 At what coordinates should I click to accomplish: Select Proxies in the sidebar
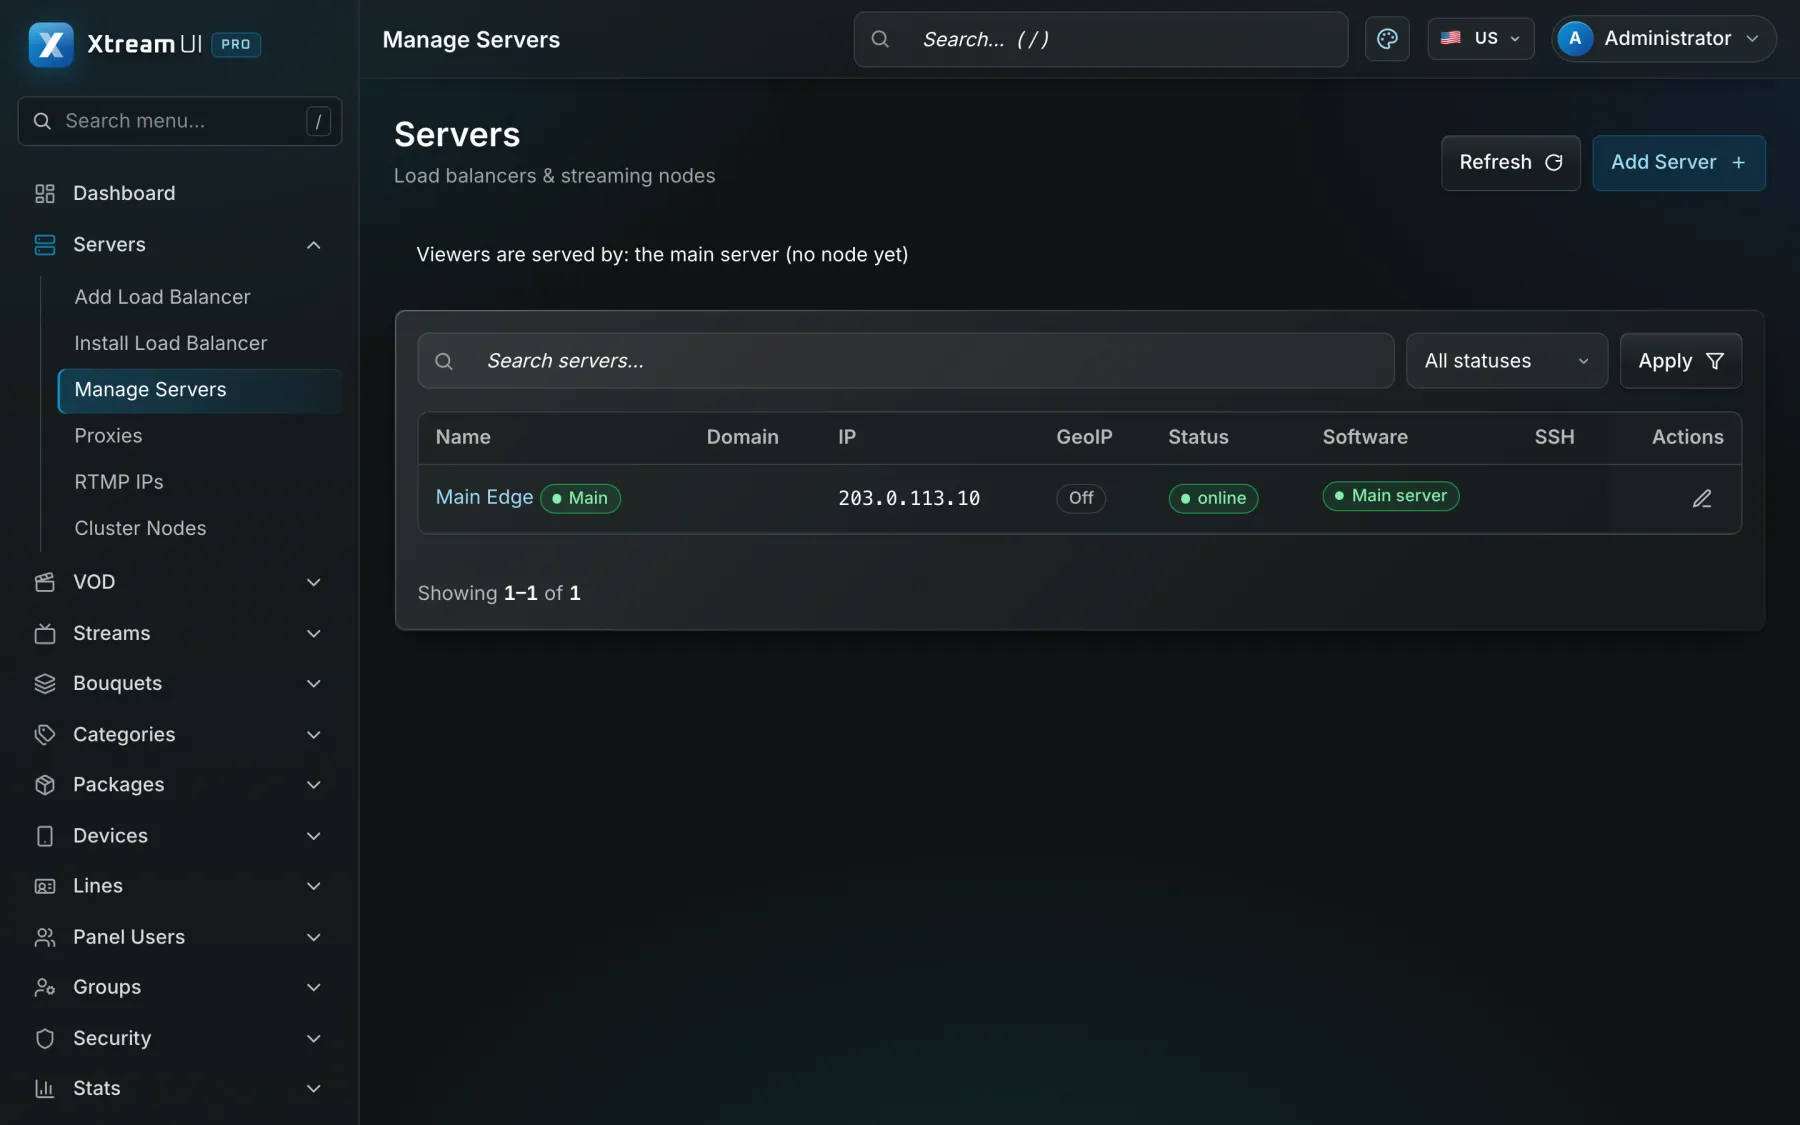click(x=108, y=436)
